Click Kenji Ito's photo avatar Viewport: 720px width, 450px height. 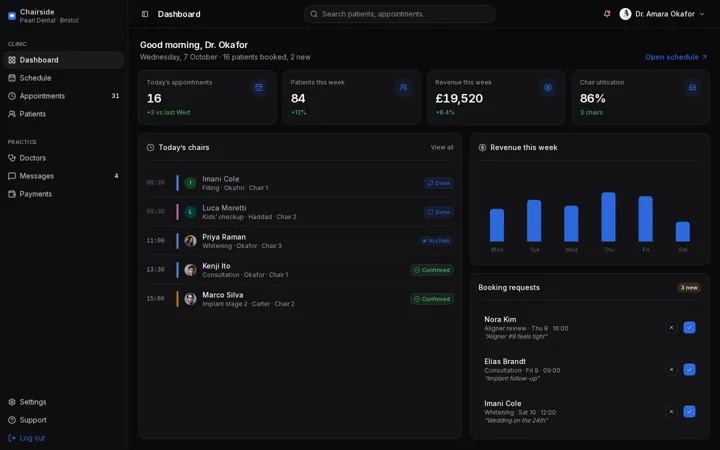pyautogui.click(x=190, y=270)
